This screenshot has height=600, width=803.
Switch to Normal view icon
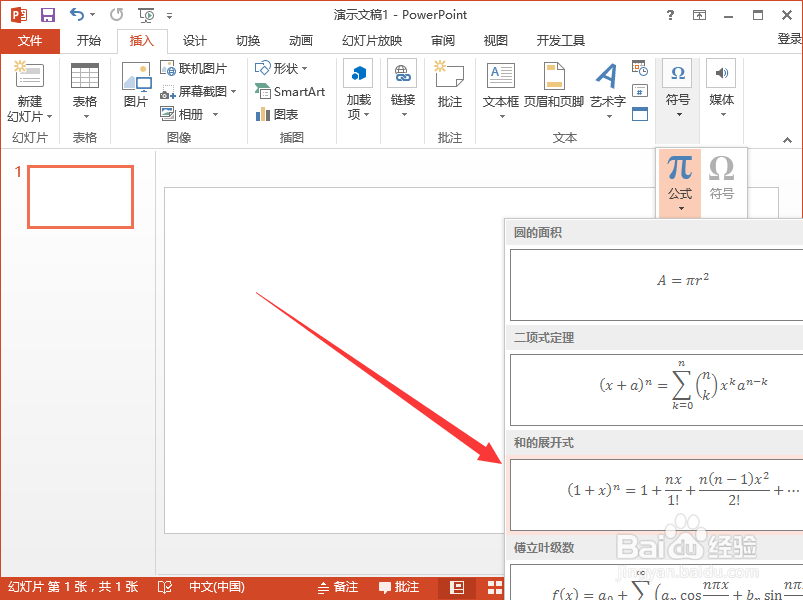point(457,587)
